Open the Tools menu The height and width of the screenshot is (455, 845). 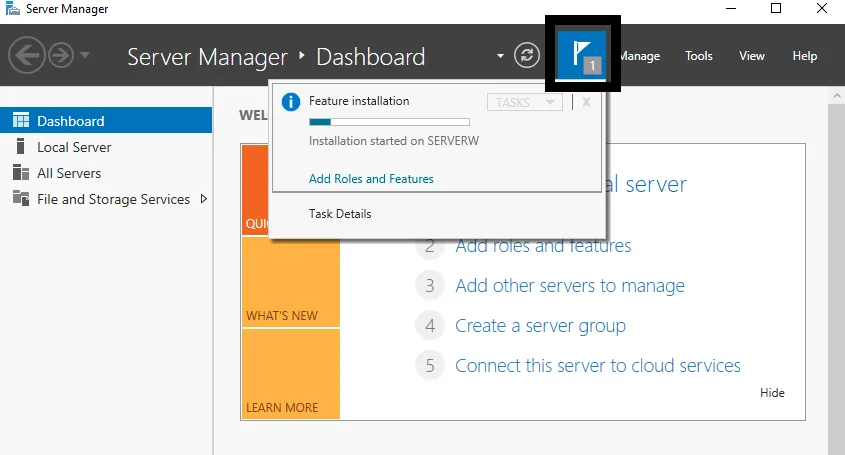click(x=698, y=56)
